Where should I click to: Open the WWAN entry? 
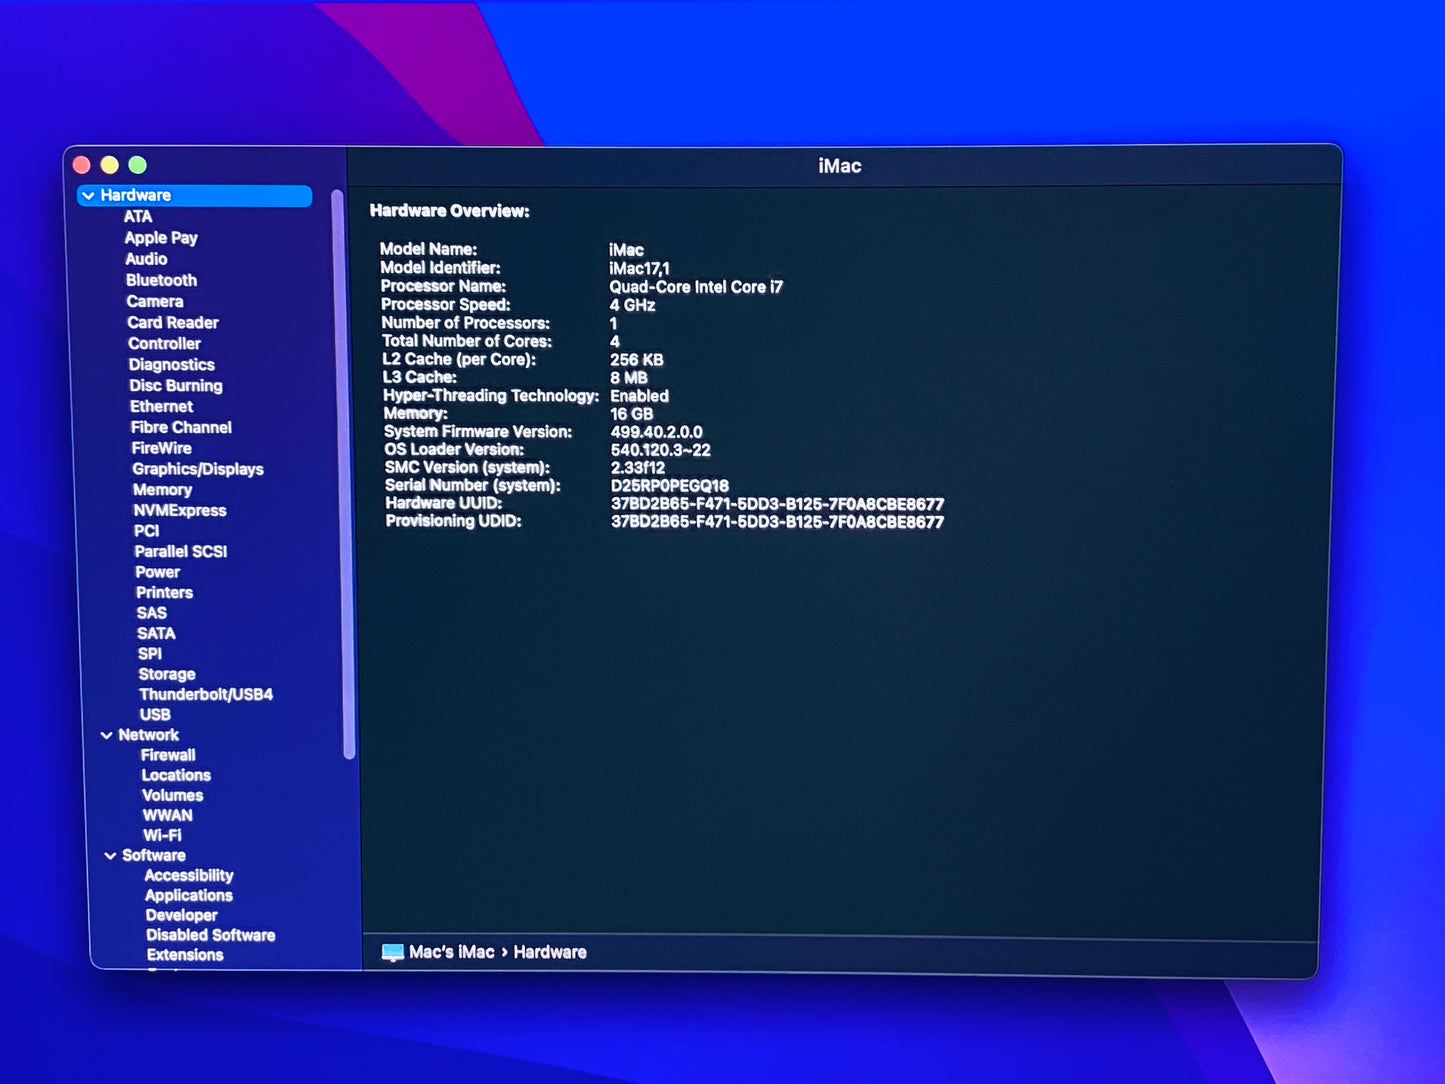167,815
